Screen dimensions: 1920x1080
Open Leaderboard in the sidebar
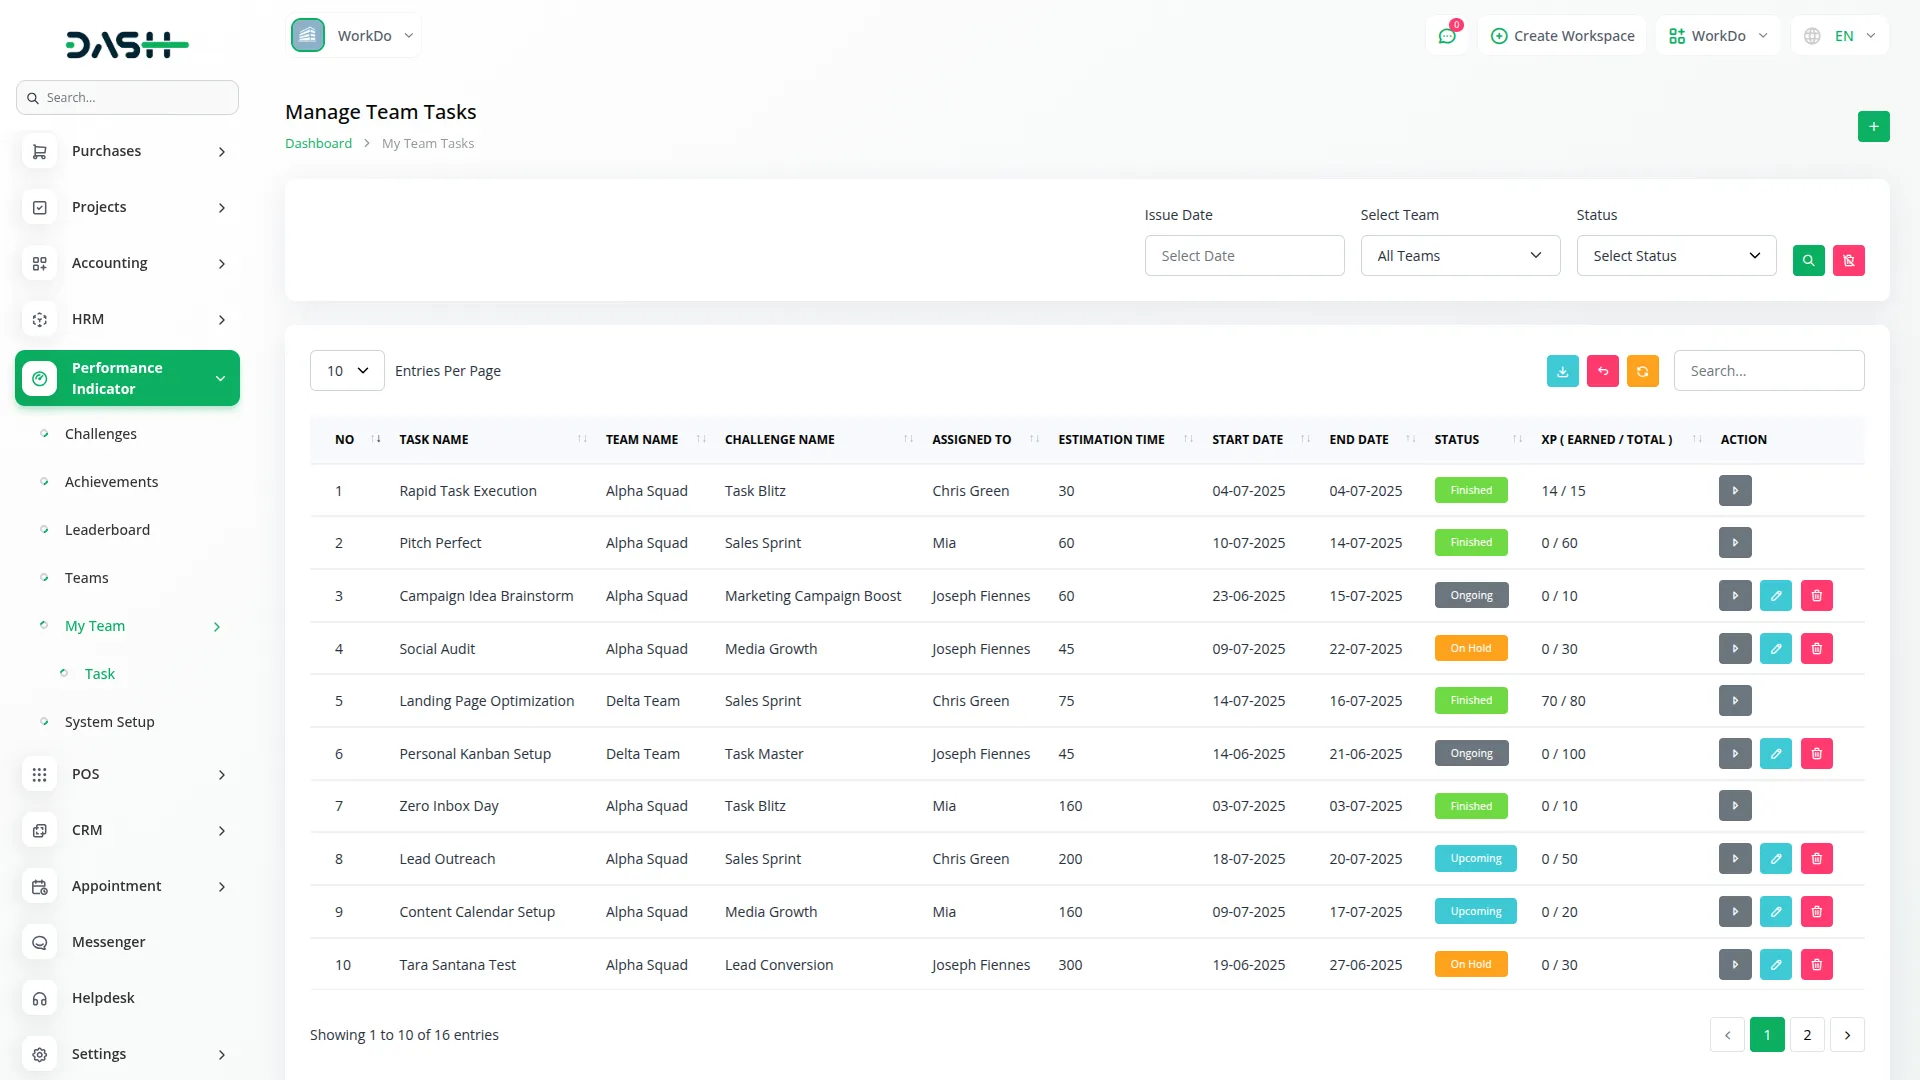click(x=107, y=530)
